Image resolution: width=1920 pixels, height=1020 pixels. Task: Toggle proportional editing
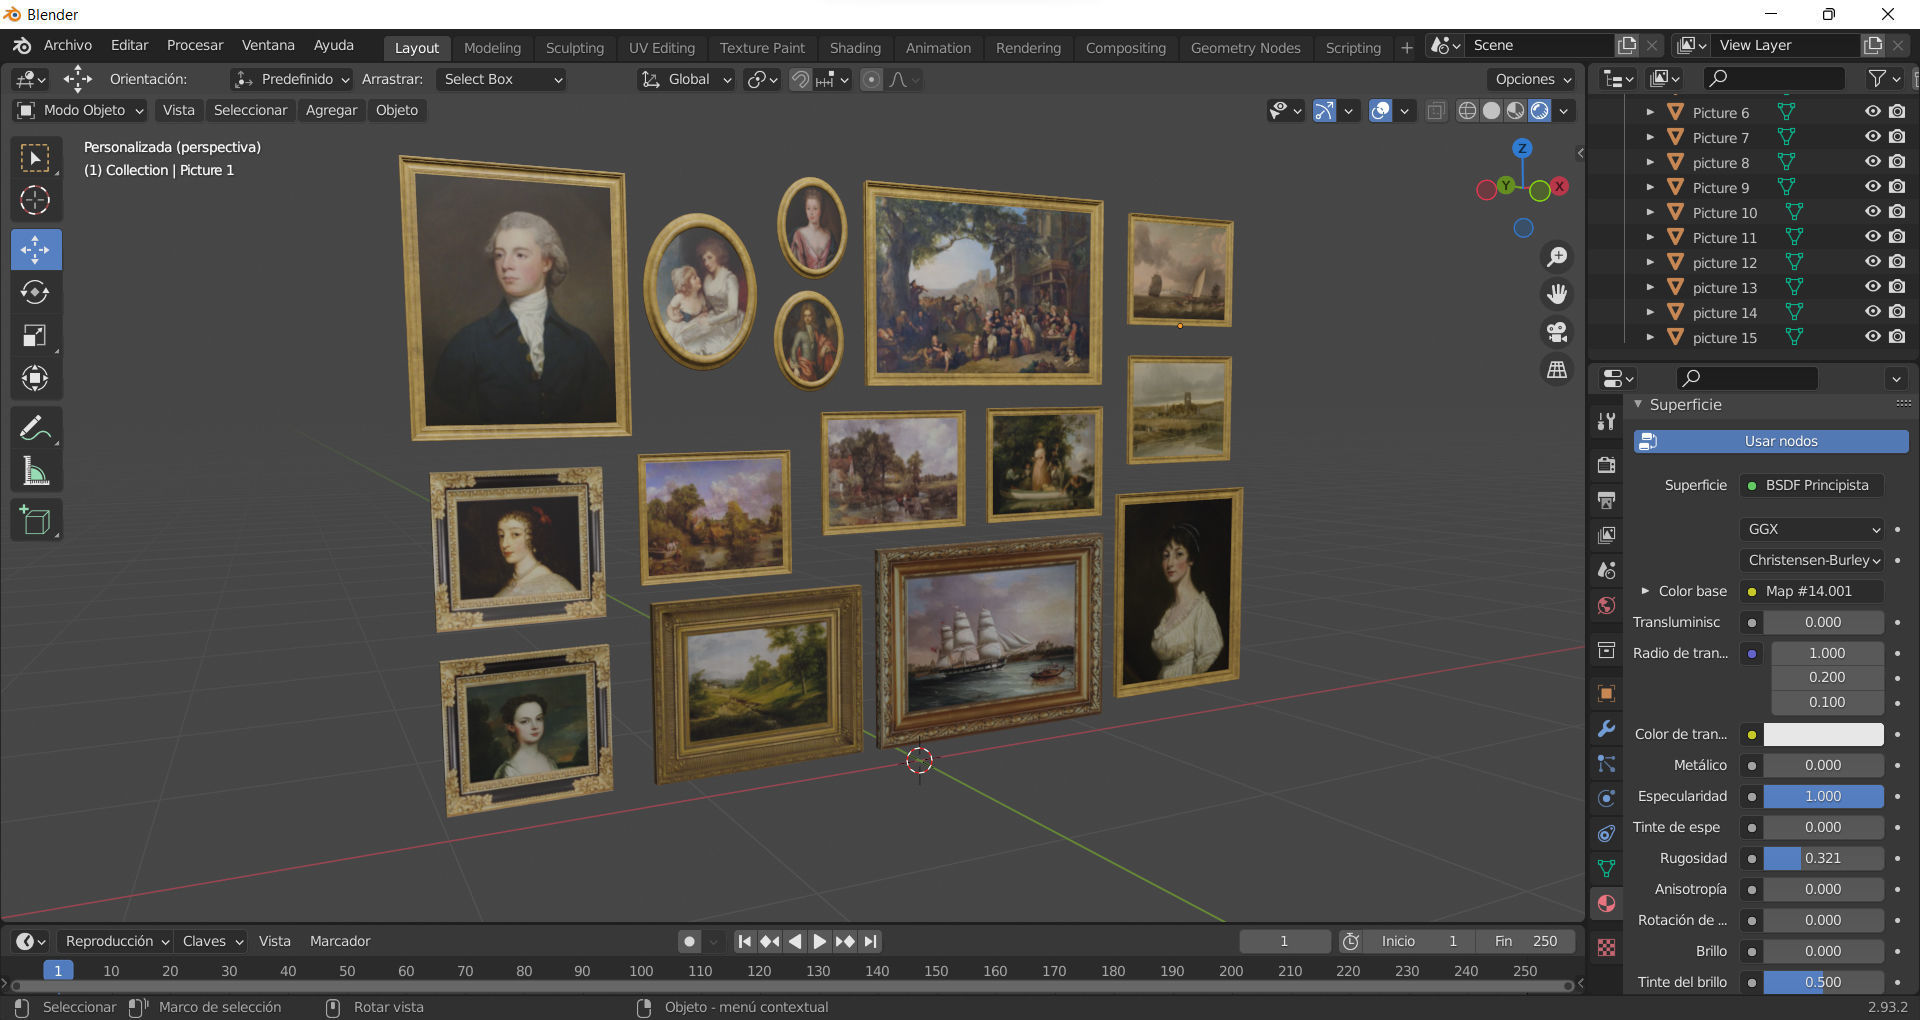coord(872,80)
